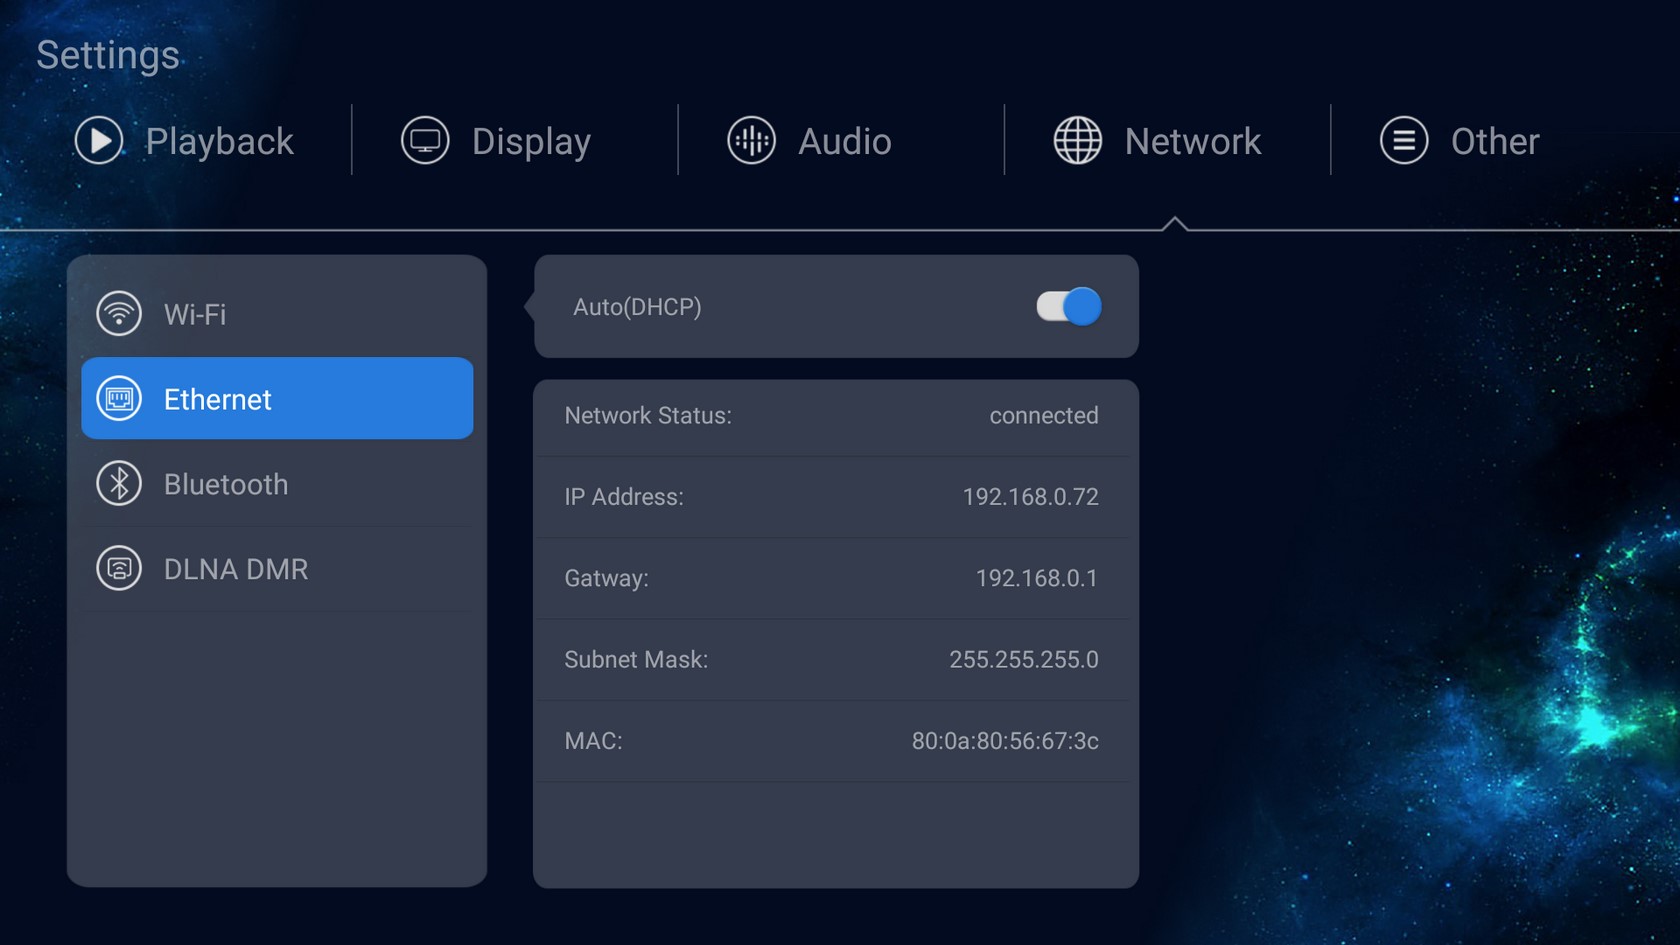
Task: Toggle the Auto(DHCP) switch
Action: 1068,306
